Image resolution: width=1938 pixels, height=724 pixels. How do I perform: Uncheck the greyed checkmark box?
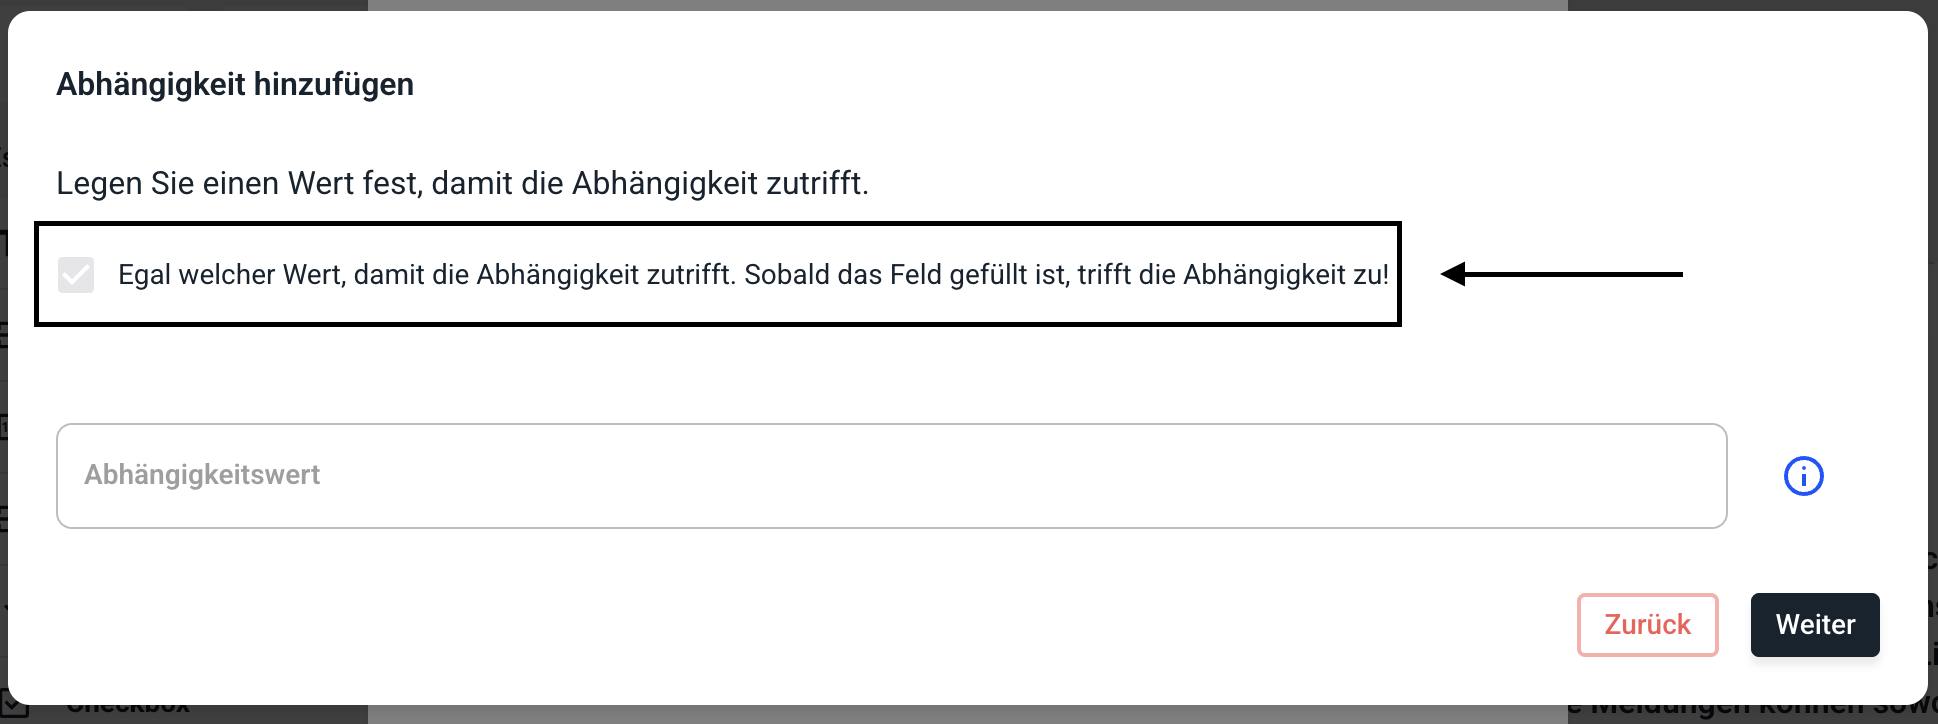coord(76,274)
